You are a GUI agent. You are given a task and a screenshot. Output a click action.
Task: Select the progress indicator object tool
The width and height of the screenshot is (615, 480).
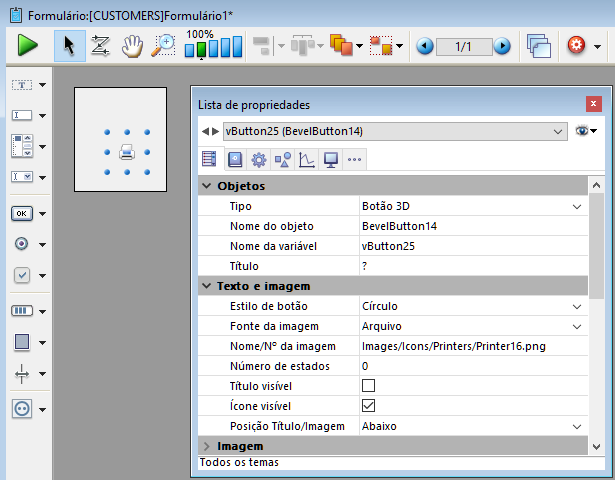pos(22,311)
